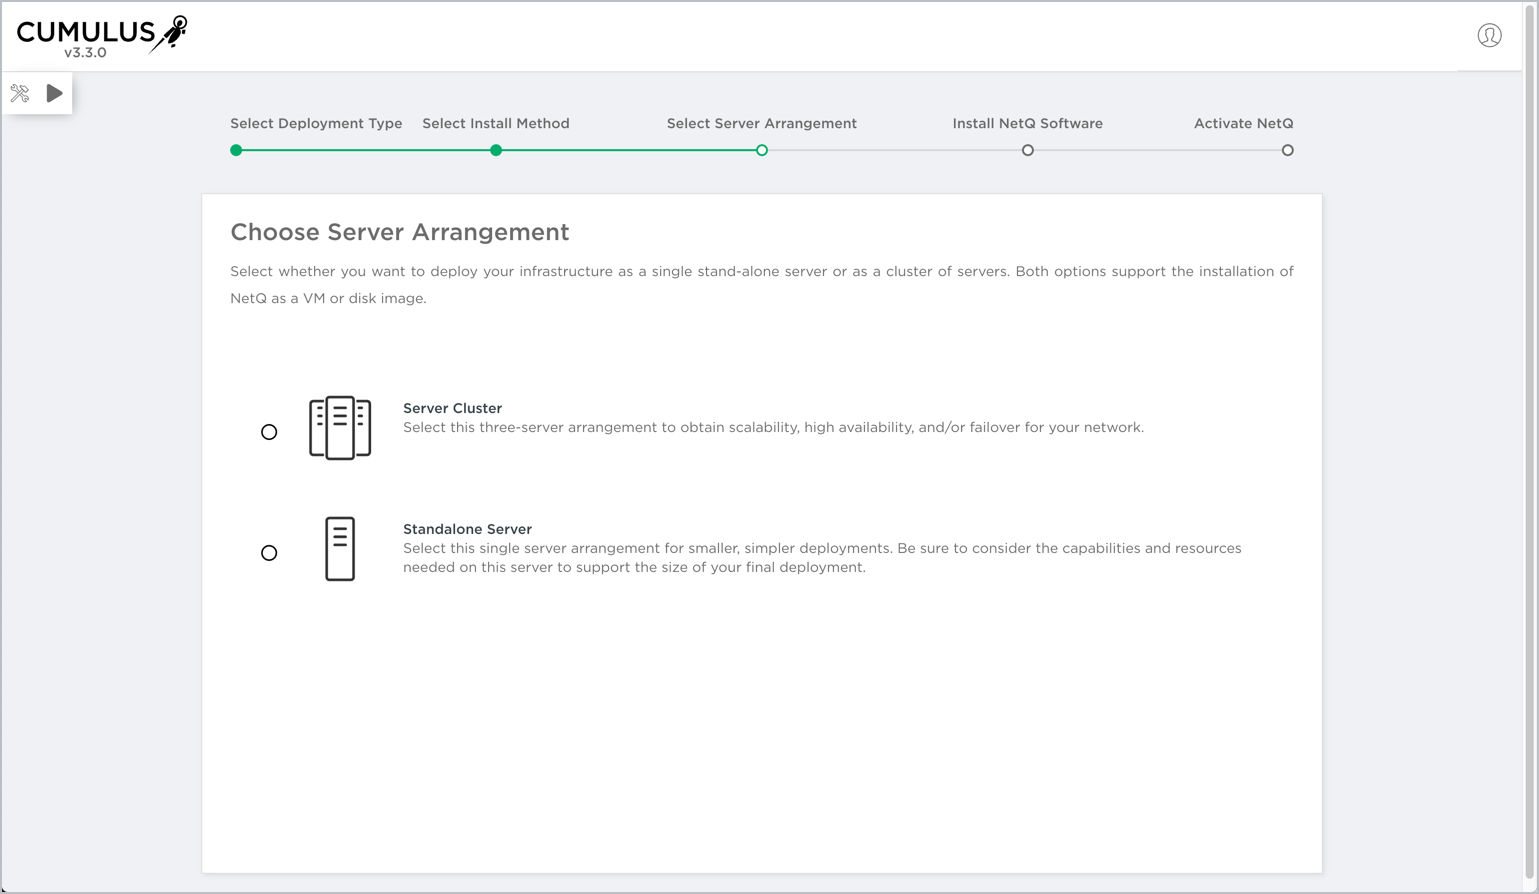Viewport: 1539px width, 894px height.
Task: Go to Select Install Method step label
Action: pos(496,124)
